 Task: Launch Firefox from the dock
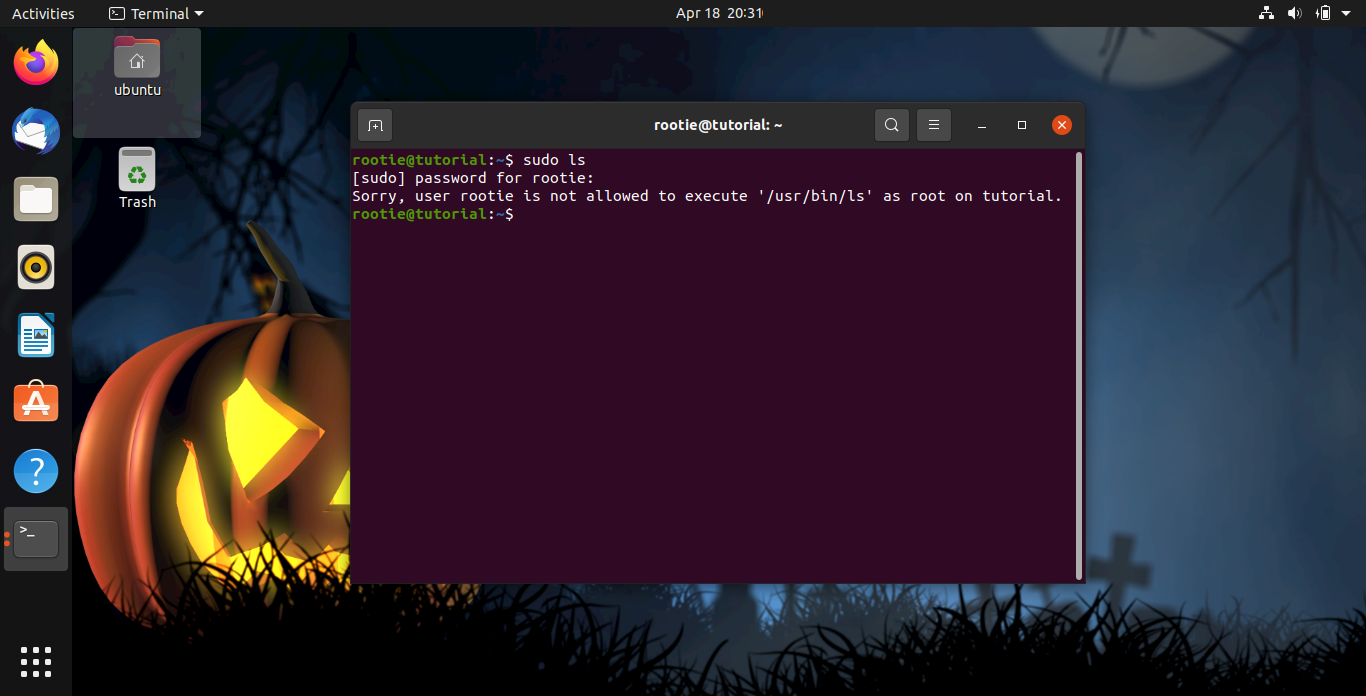[x=35, y=62]
